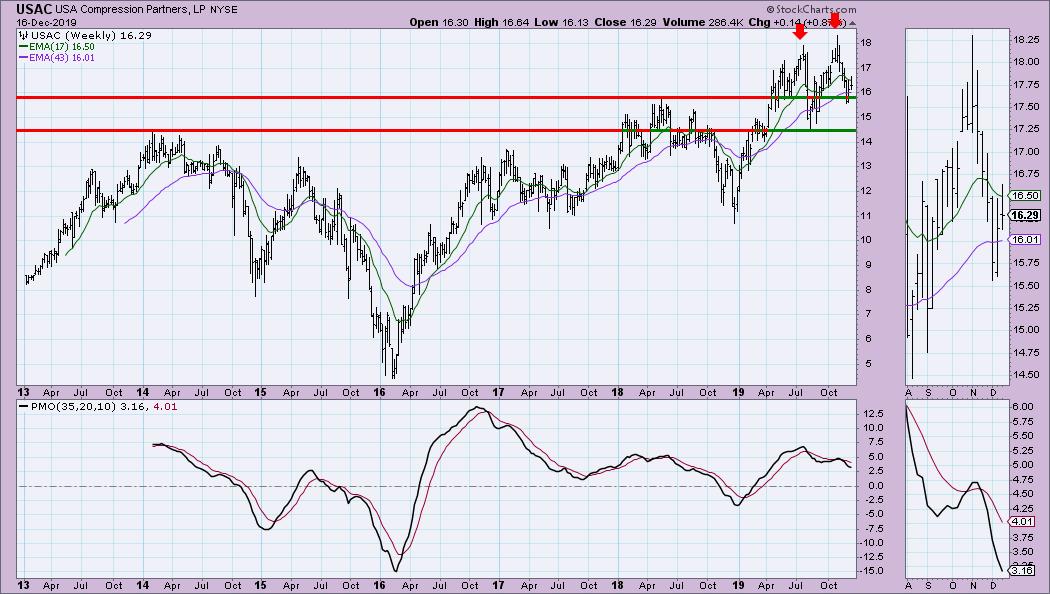The image size is (1050, 594).
Task: Click year 17 on the PMO panel time axis
Action: click(498, 585)
